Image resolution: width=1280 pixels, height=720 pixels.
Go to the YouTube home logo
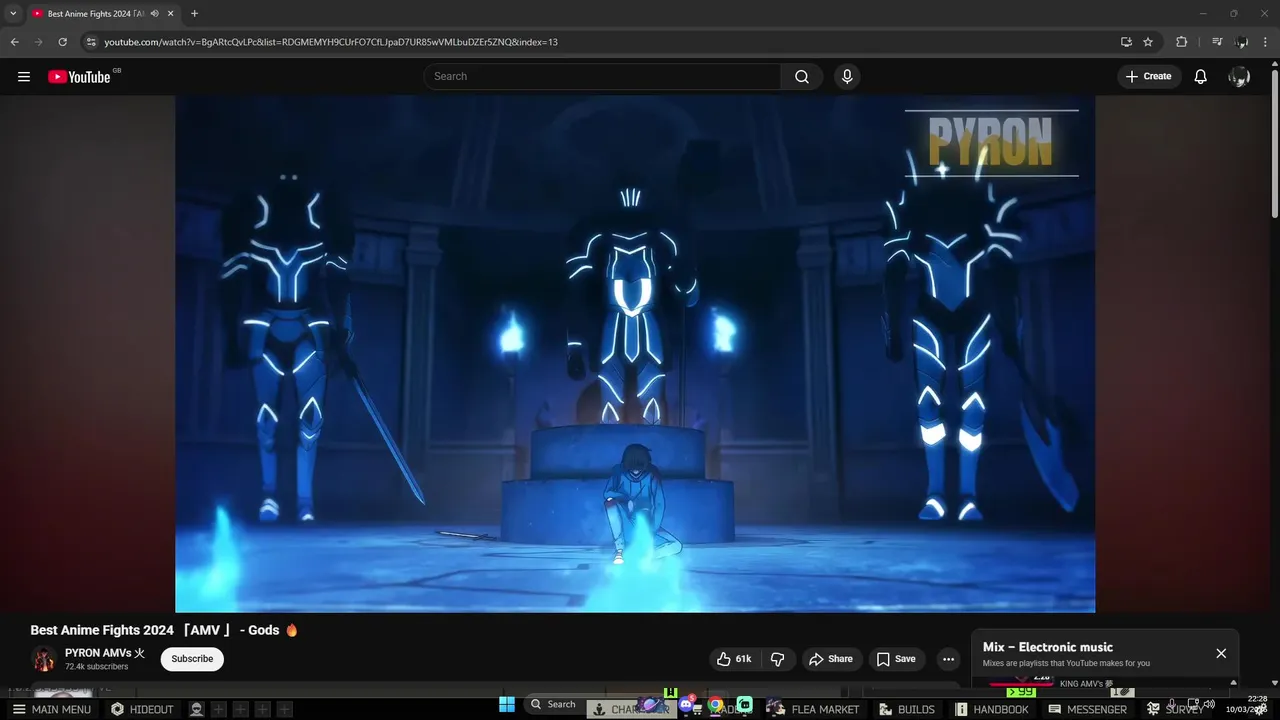(x=79, y=76)
